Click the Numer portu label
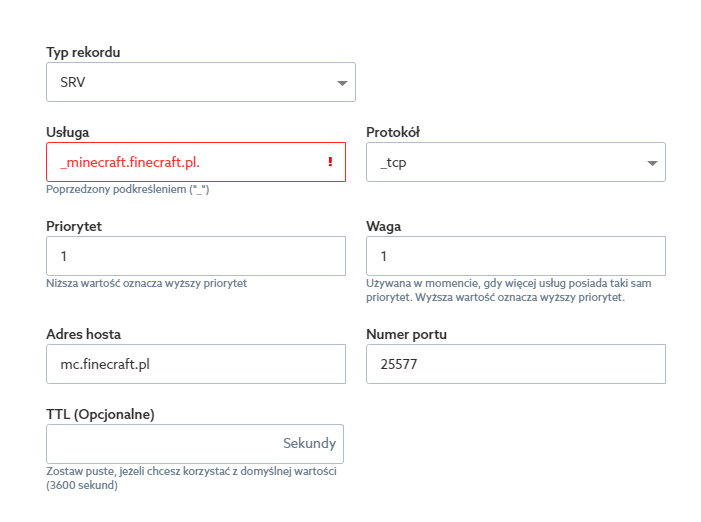The height and width of the screenshot is (522, 701). 406,334
